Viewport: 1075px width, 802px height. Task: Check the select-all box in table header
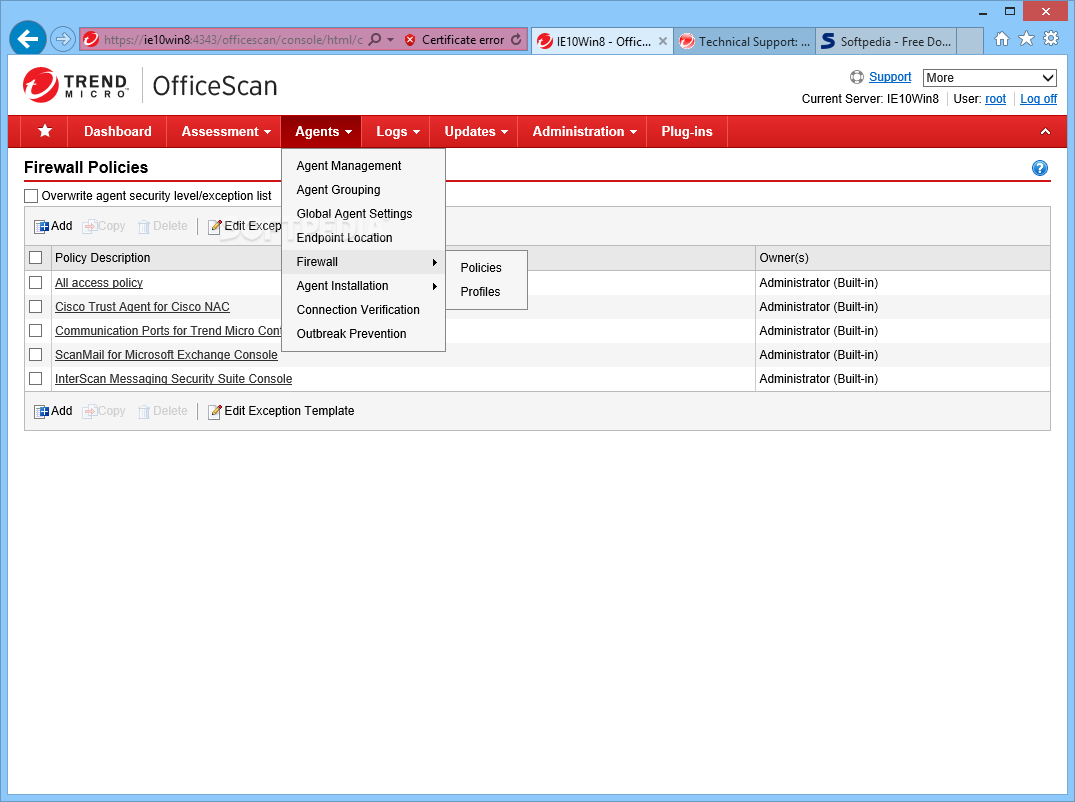(36, 257)
